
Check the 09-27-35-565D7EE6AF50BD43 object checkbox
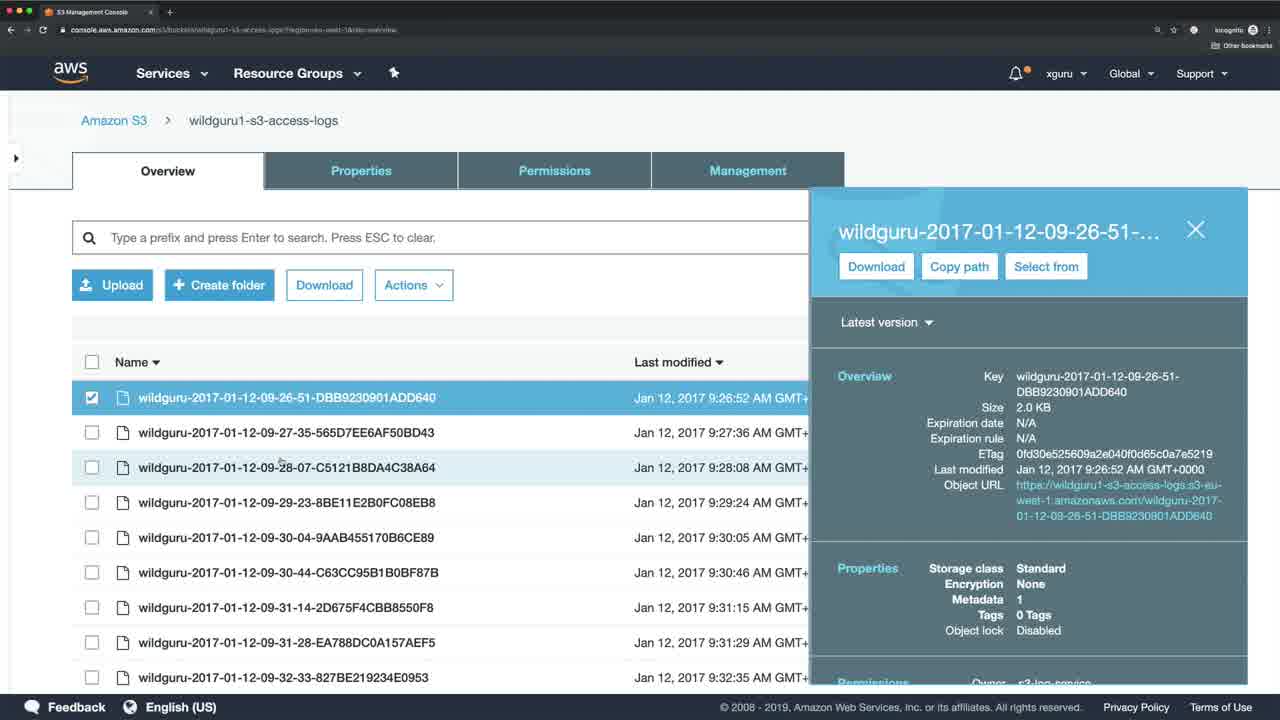tap(92, 433)
